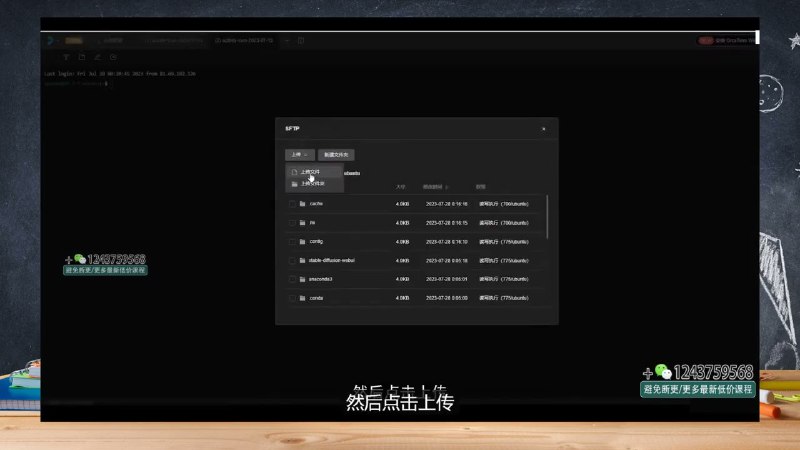Screen dimensions: 800x450
Task: Click the 新建文件夹 new folder button
Action: tap(336, 155)
